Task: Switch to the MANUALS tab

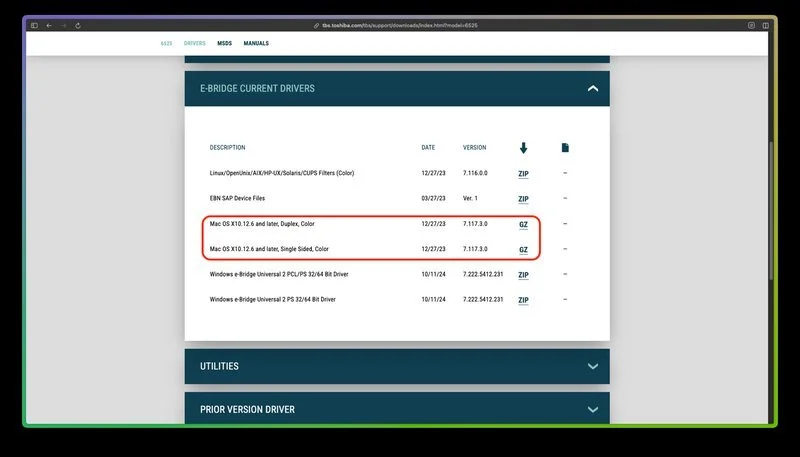Action: 256,43
